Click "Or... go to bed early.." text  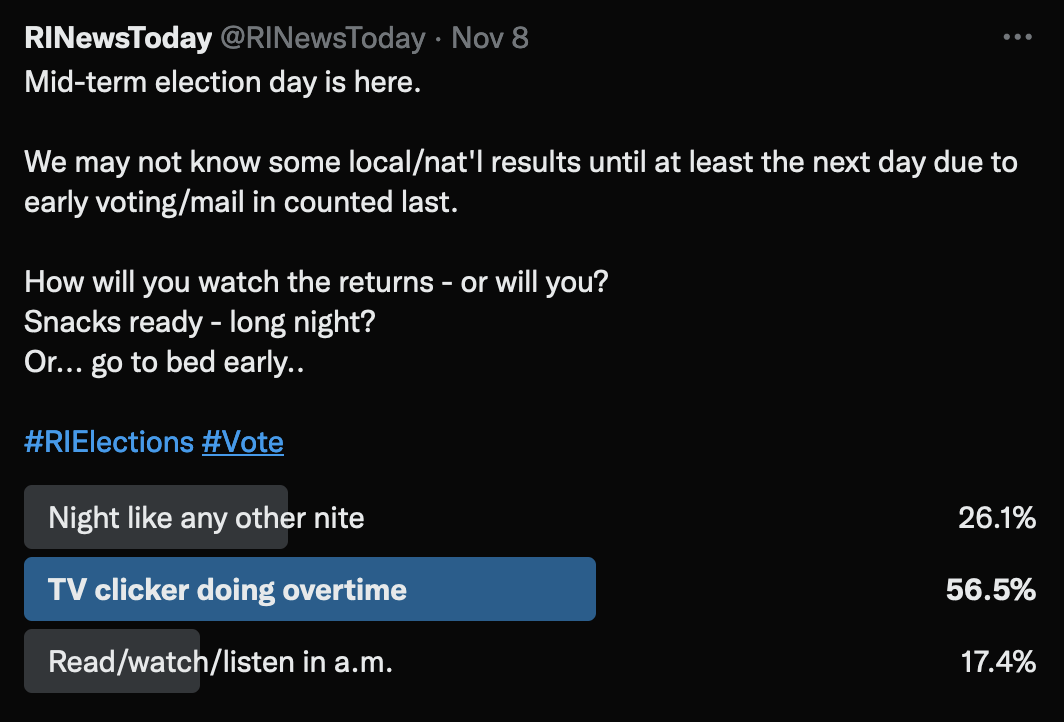[x=164, y=362]
